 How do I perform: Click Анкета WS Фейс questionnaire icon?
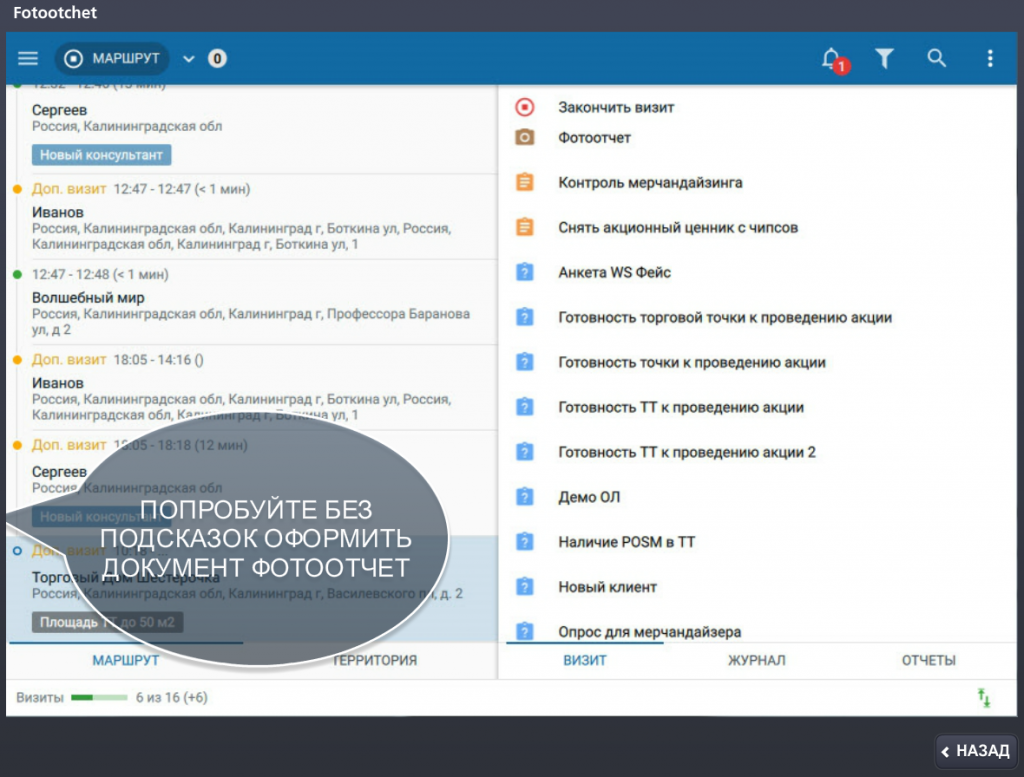pos(524,272)
